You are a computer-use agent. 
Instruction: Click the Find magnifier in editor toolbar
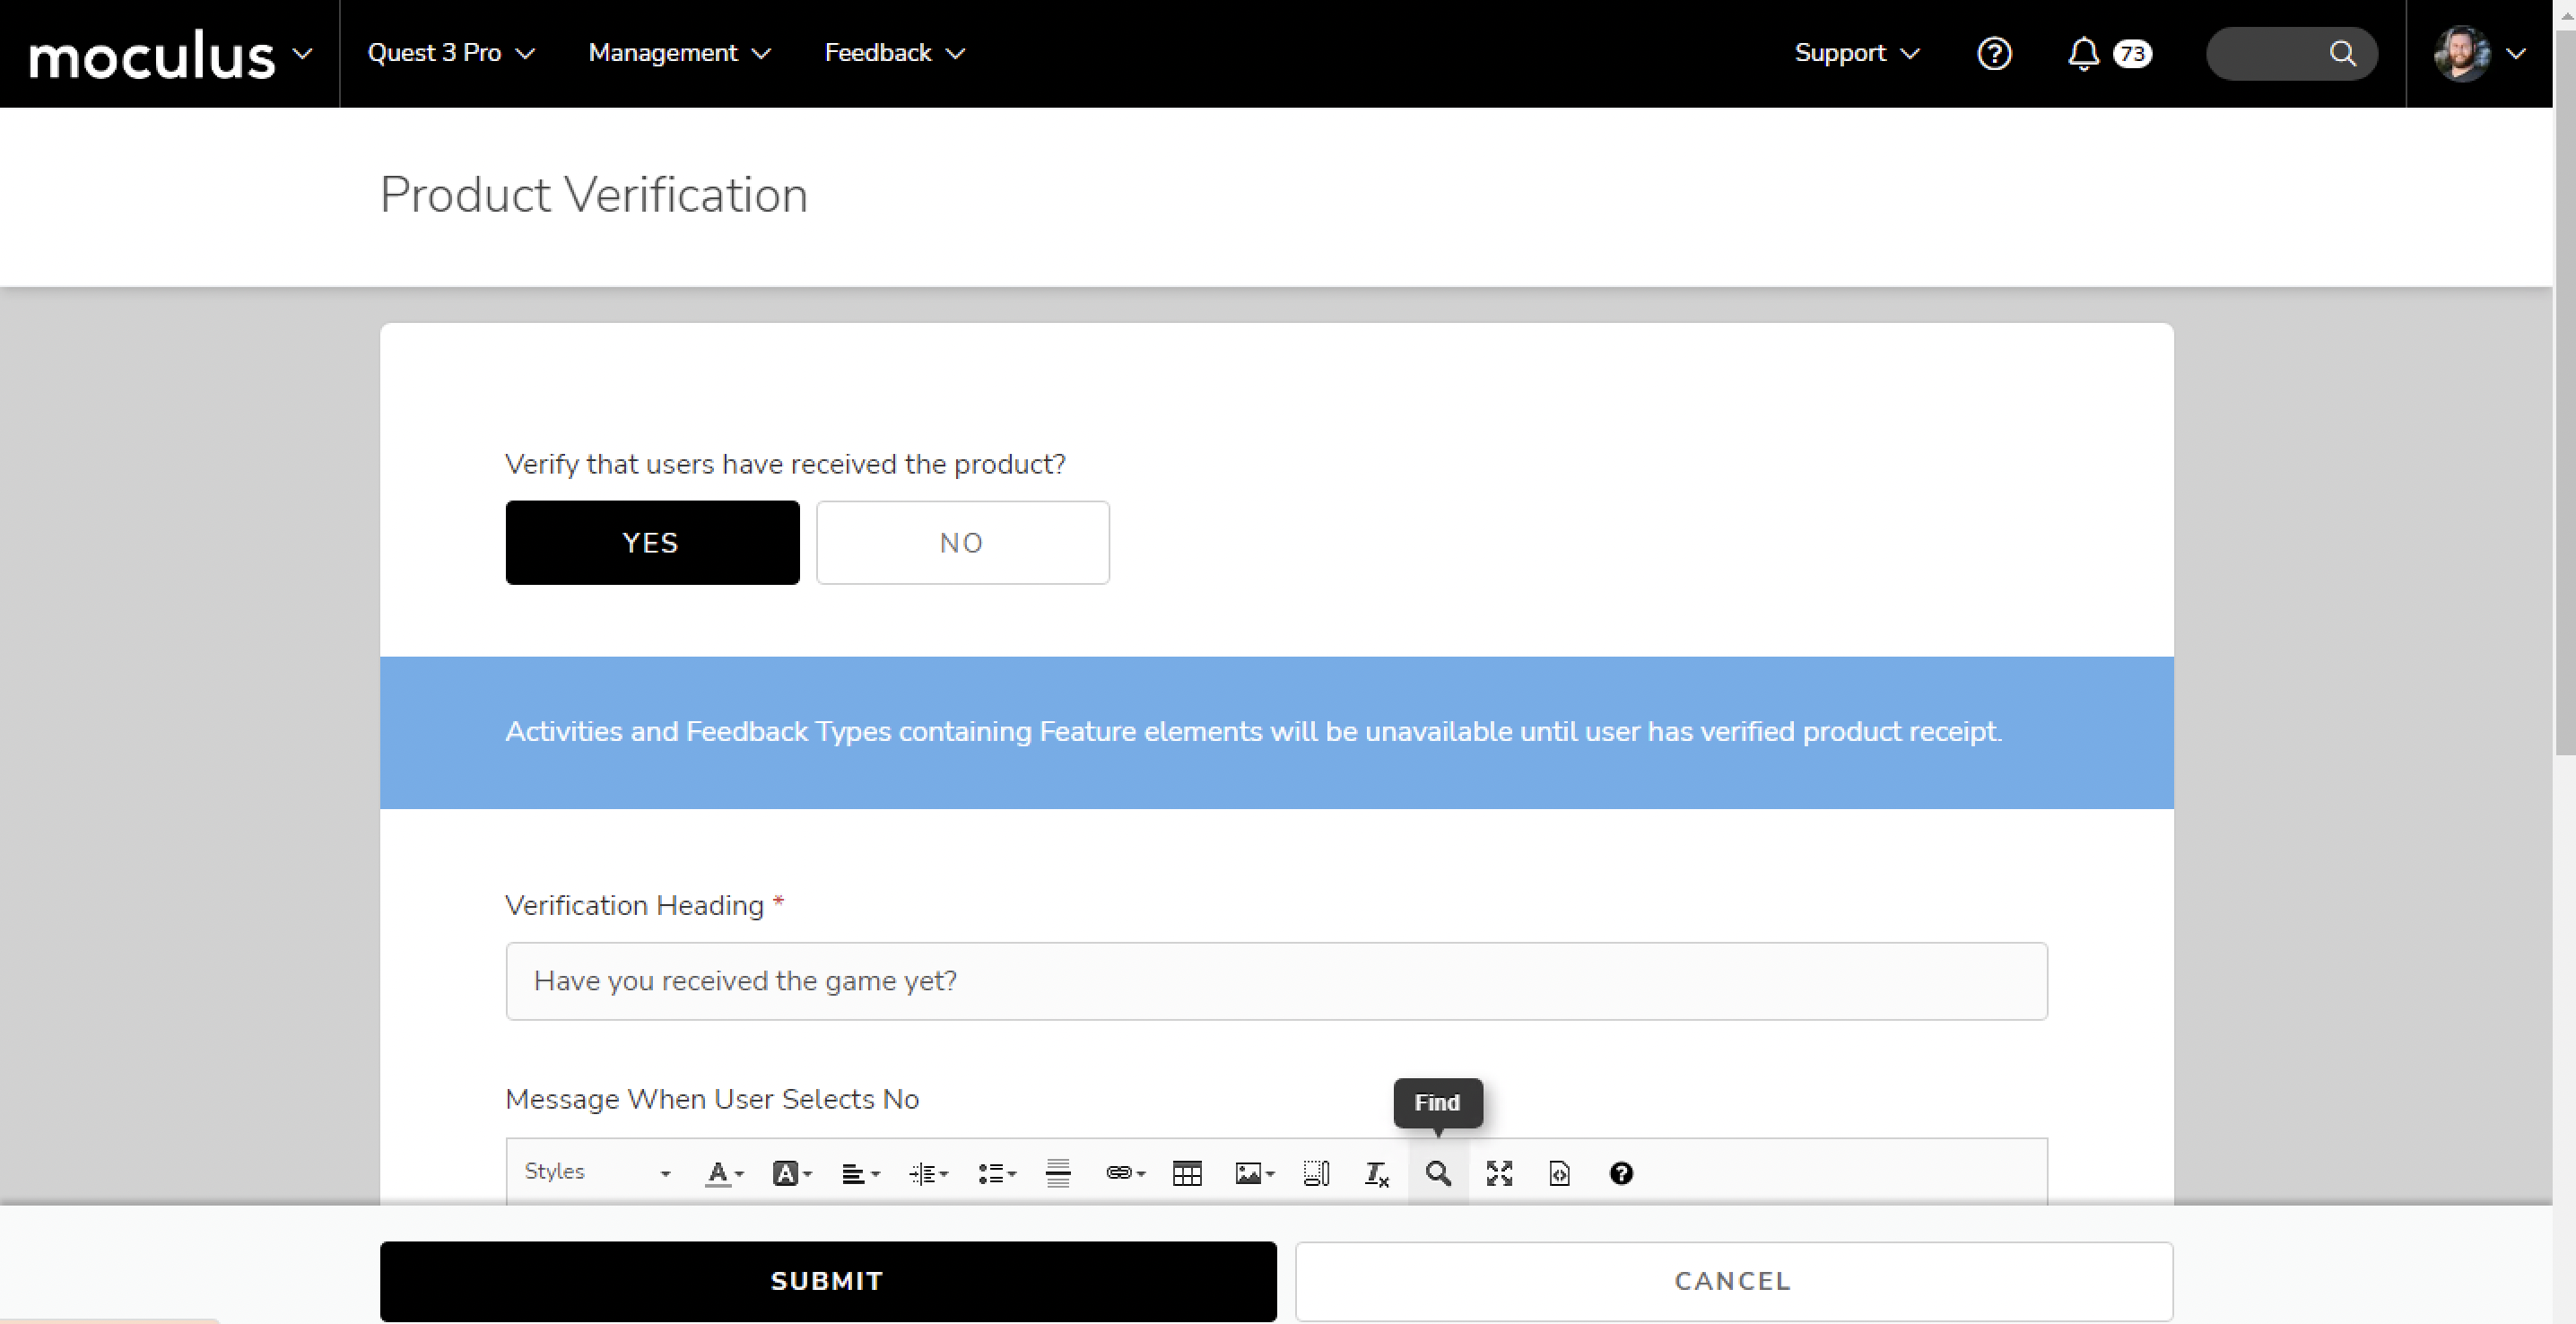[1438, 1173]
